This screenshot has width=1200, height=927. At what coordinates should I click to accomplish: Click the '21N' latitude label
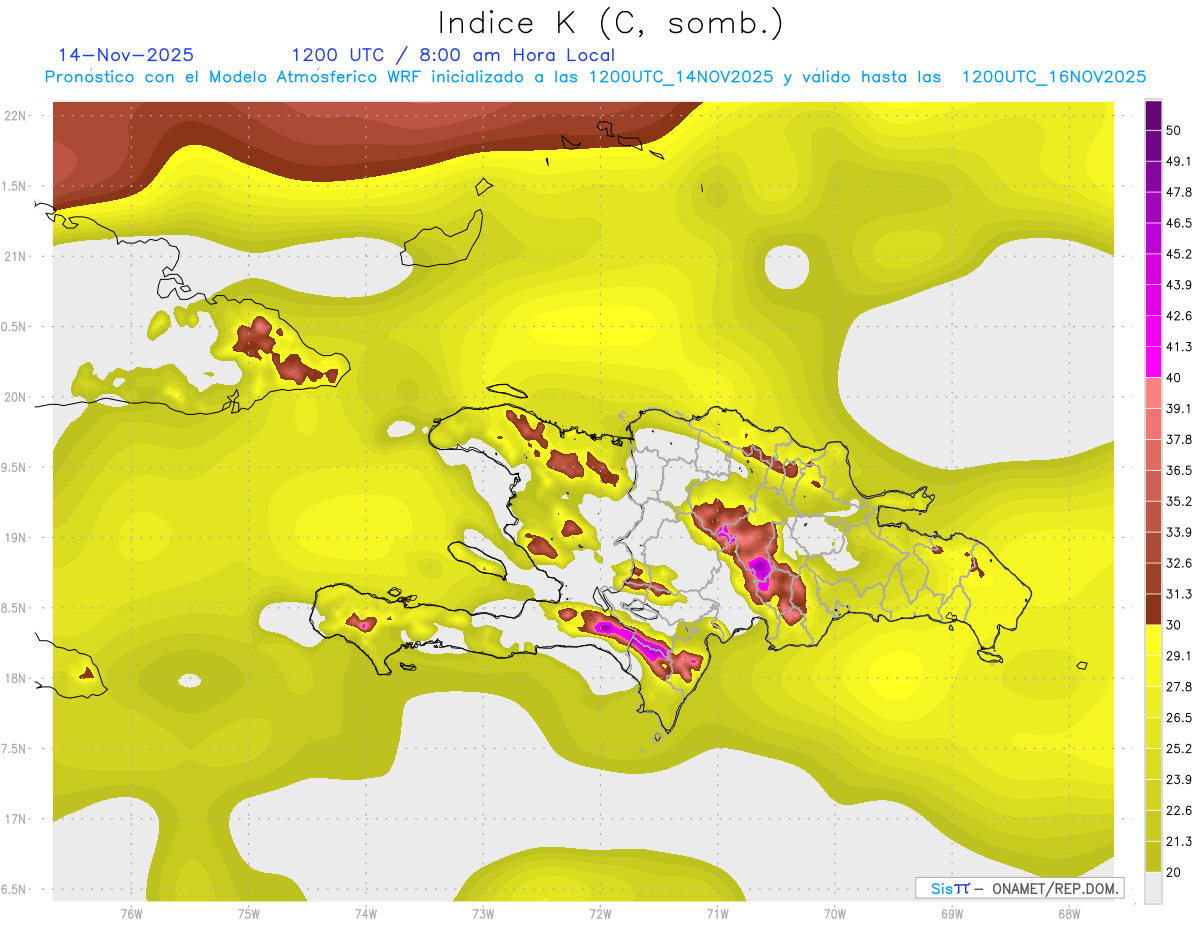pos(17,257)
